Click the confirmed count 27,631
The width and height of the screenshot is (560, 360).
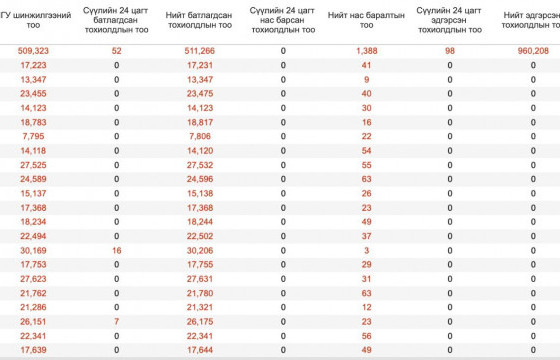click(x=200, y=279)
